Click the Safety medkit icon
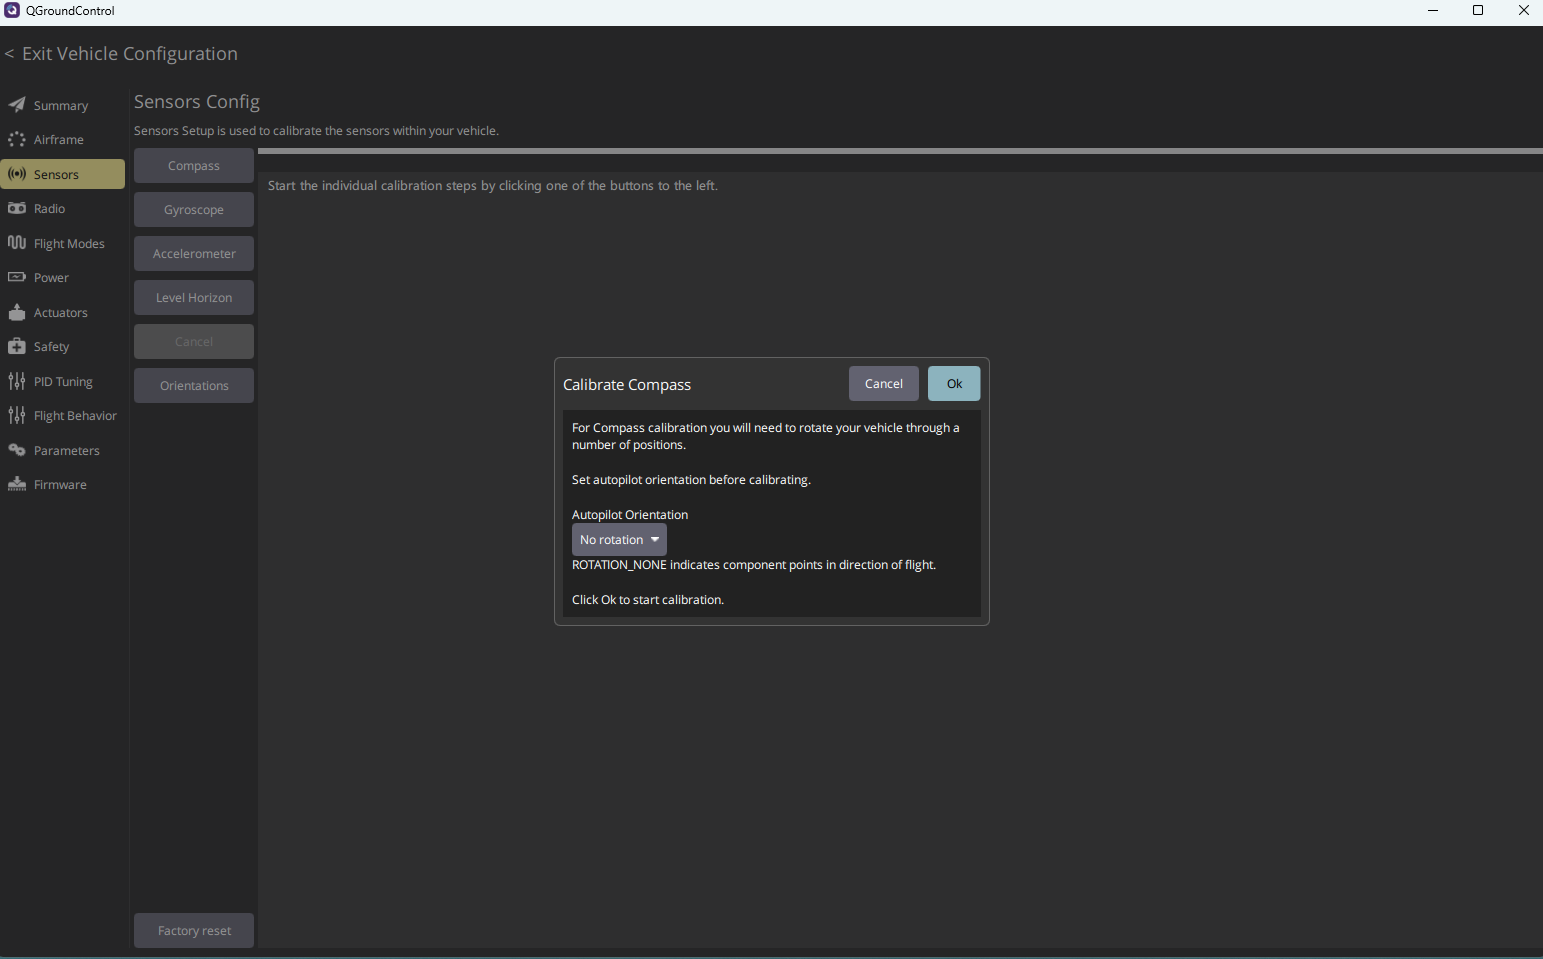The height and width of the screenshot is (959, 1543). pos(17,346)
